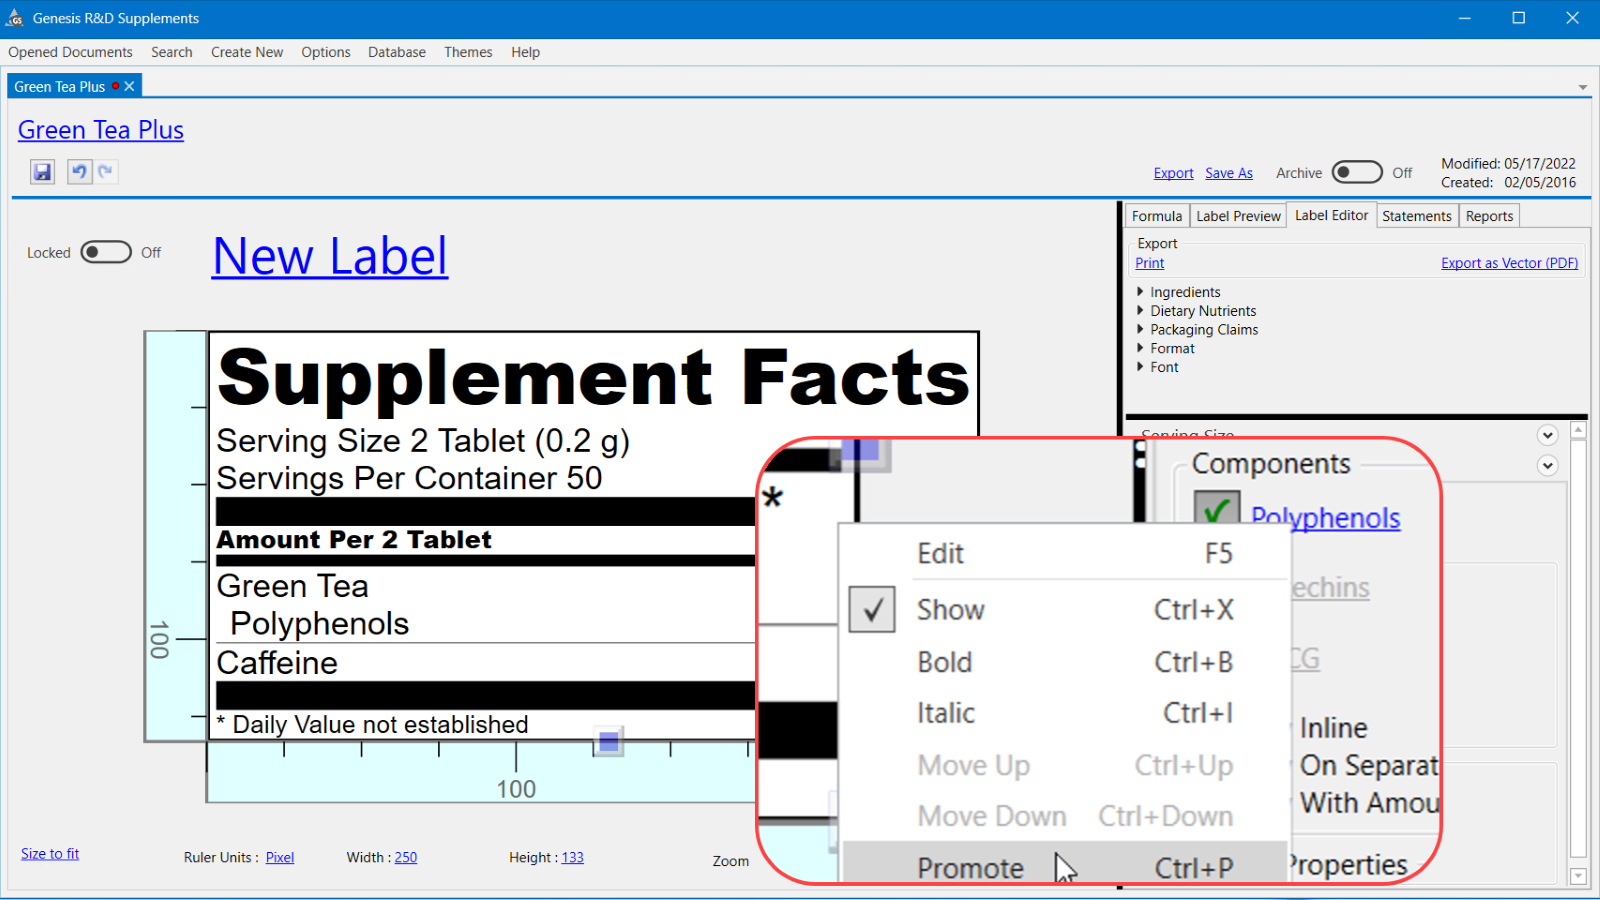
Task: Select the Servings Per Container 50 line
Action: [x=409, y=478]
